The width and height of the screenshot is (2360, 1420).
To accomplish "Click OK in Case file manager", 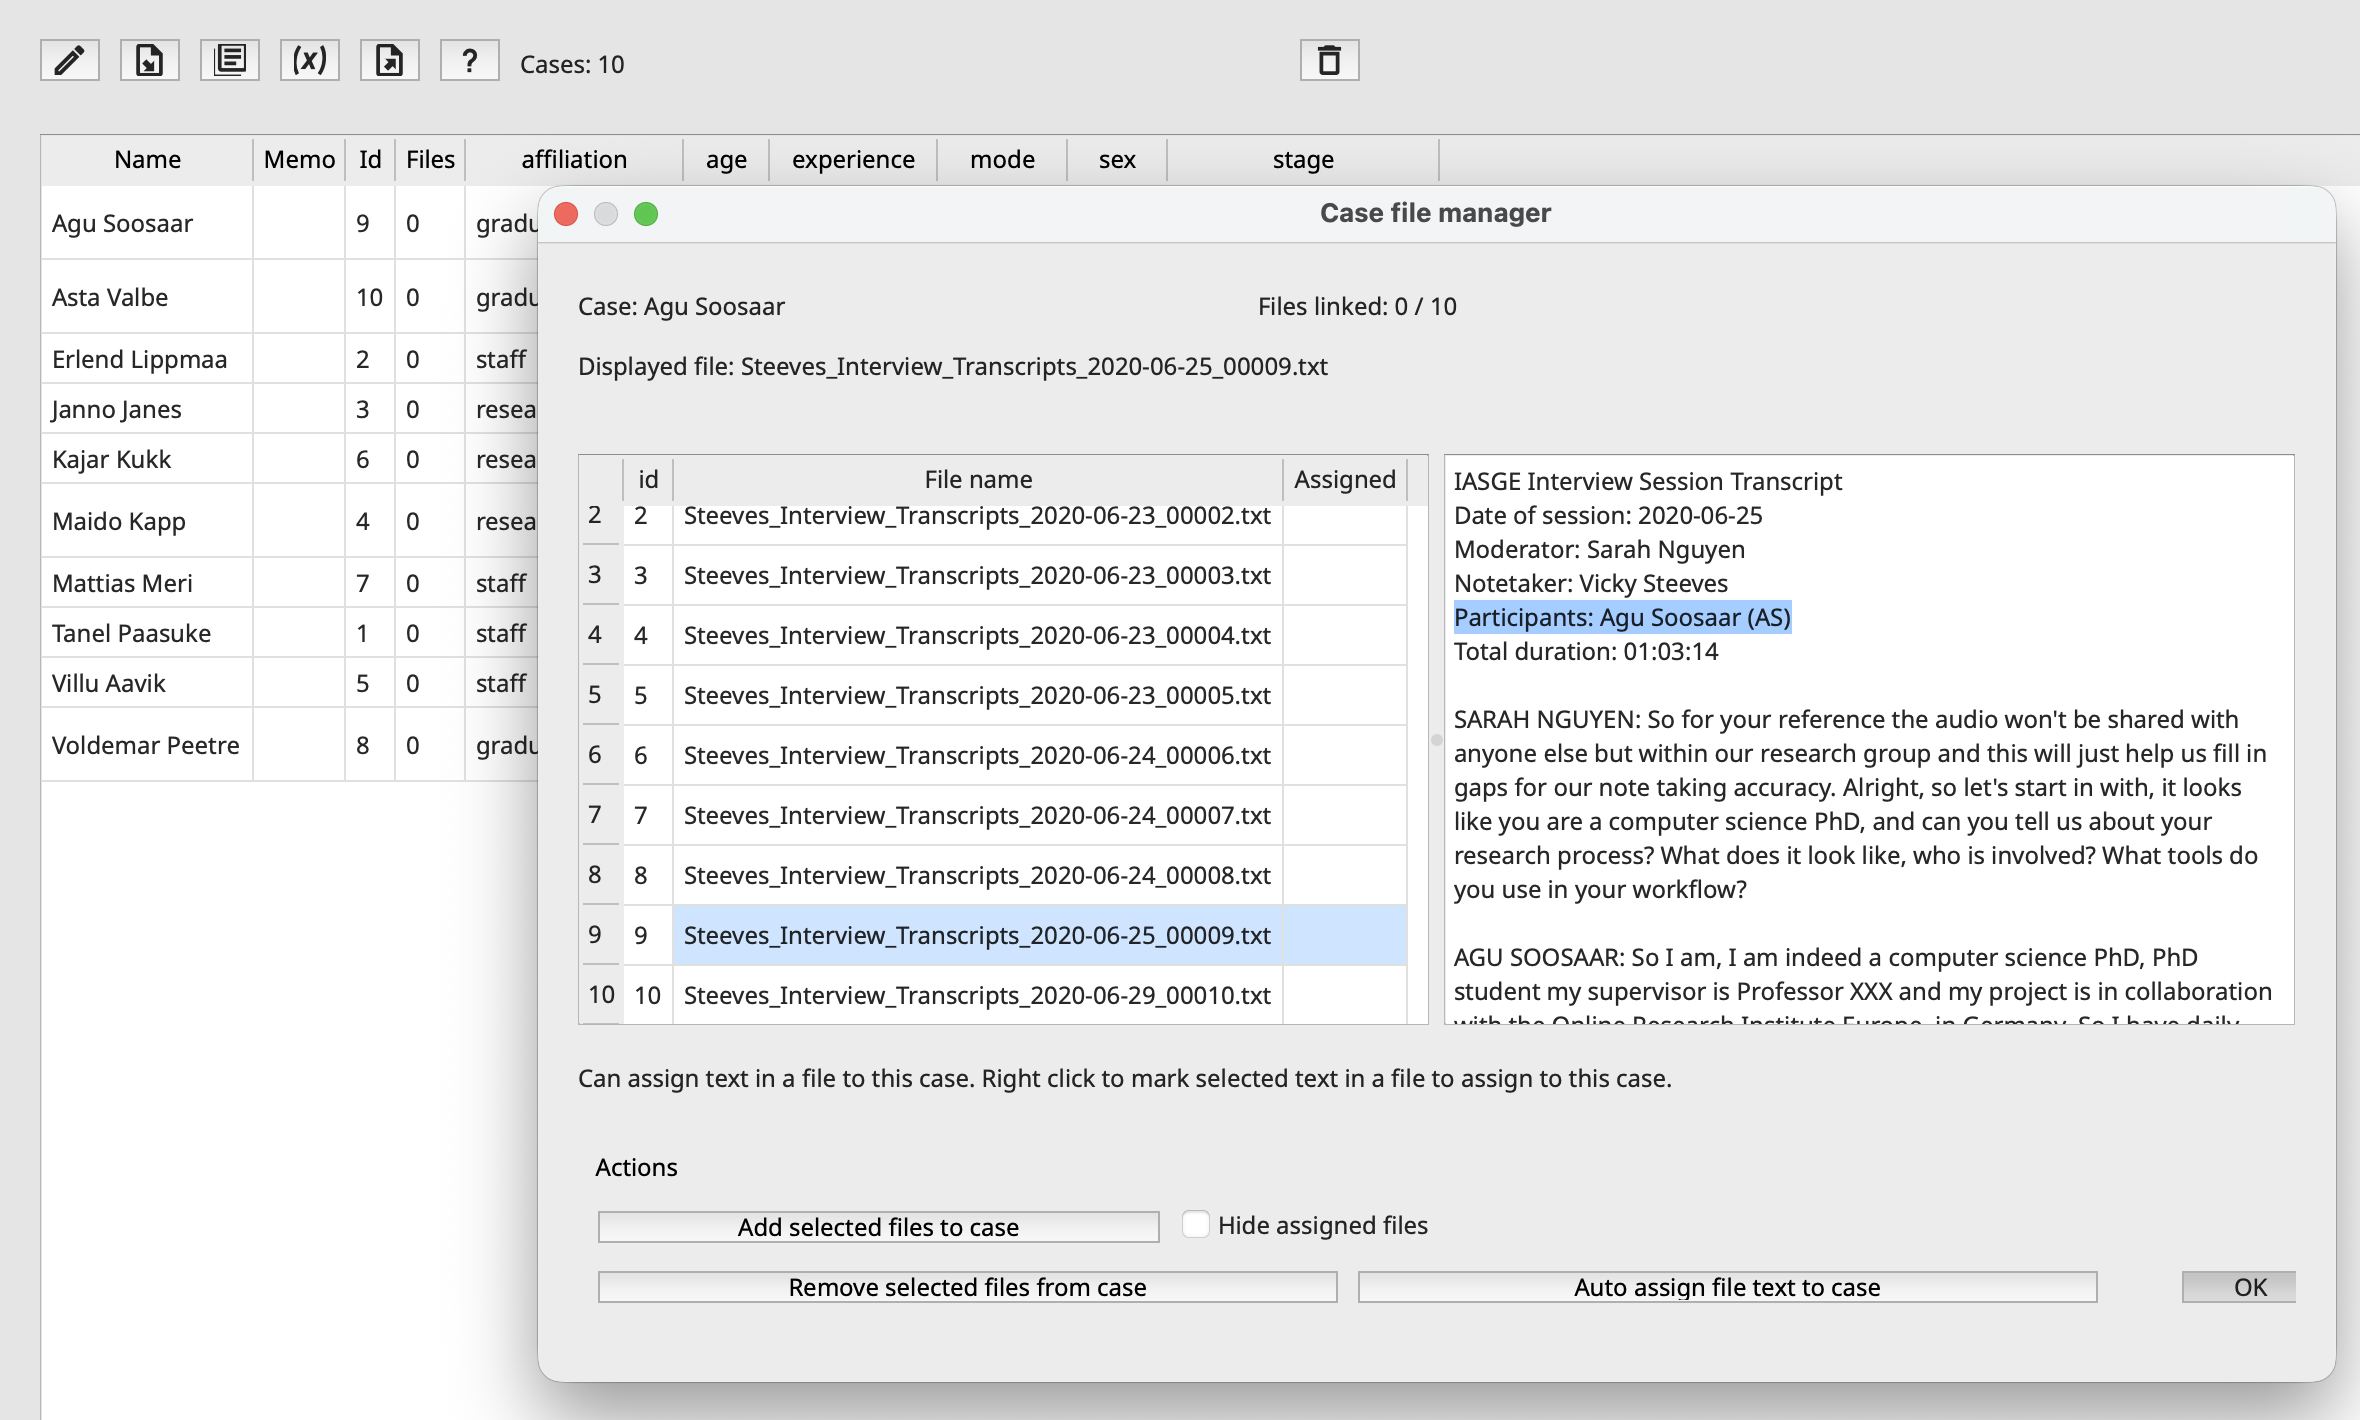I will [2239, 1287].
